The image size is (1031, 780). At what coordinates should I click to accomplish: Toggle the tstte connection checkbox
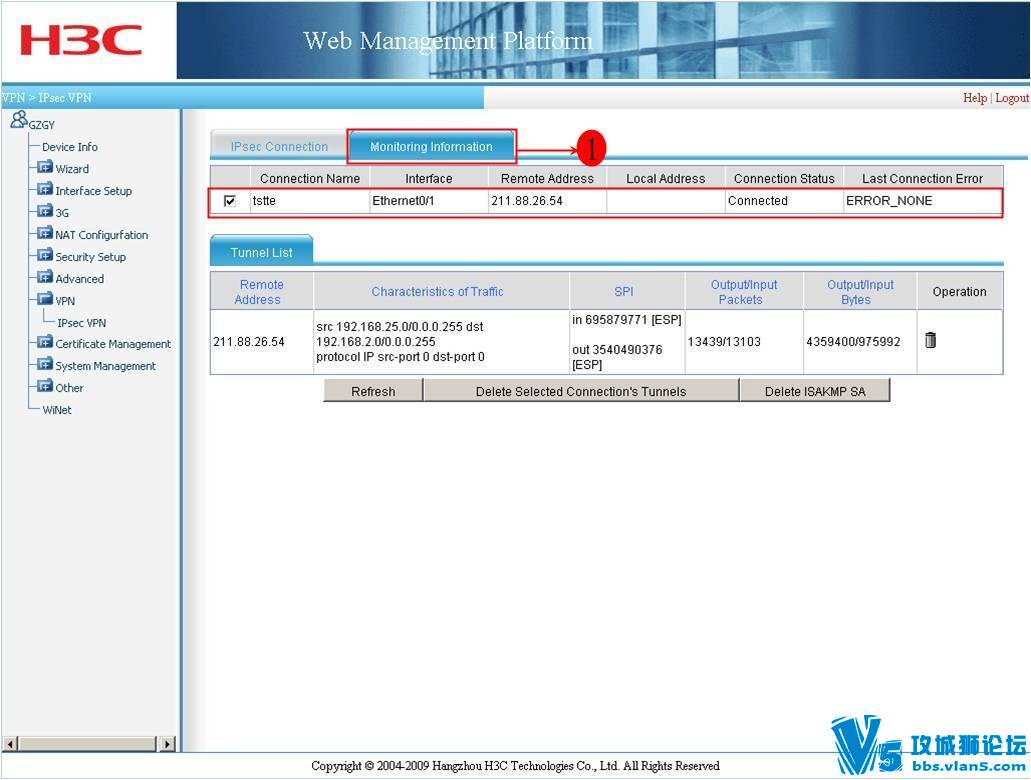229,201
